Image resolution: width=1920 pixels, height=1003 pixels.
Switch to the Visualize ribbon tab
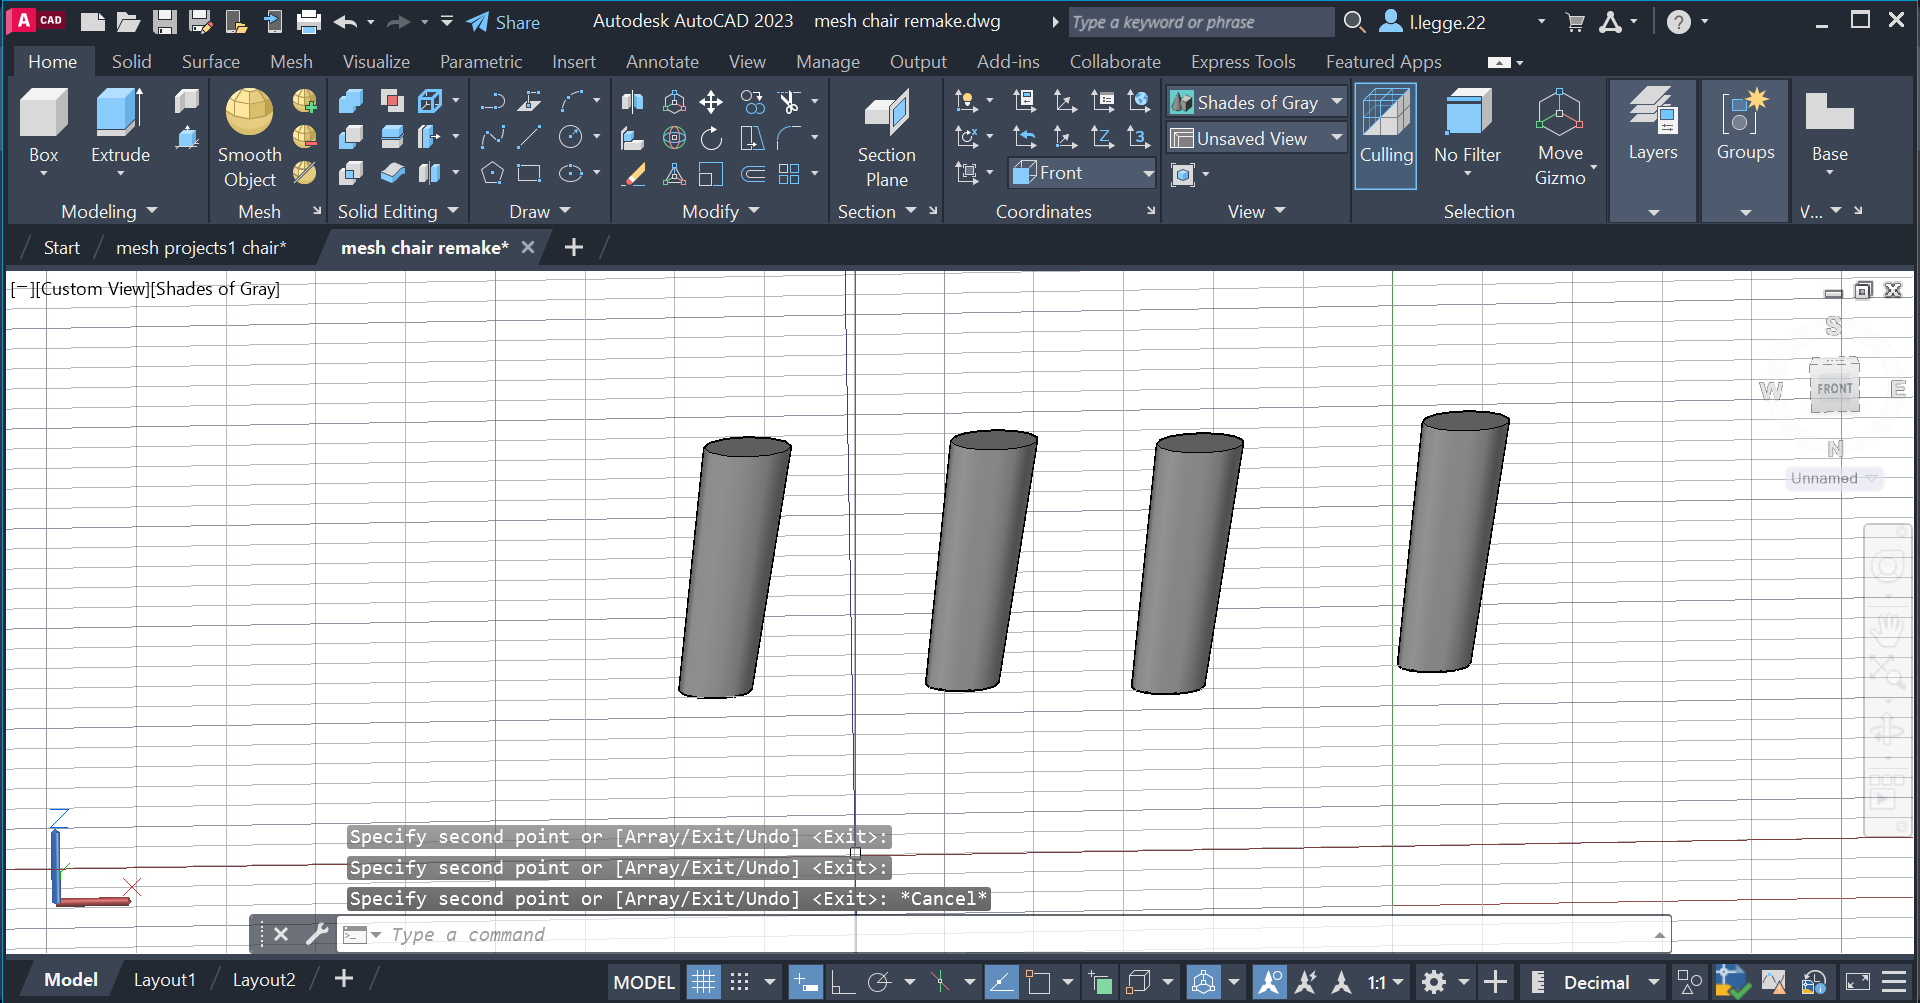[x=376, y=61]
